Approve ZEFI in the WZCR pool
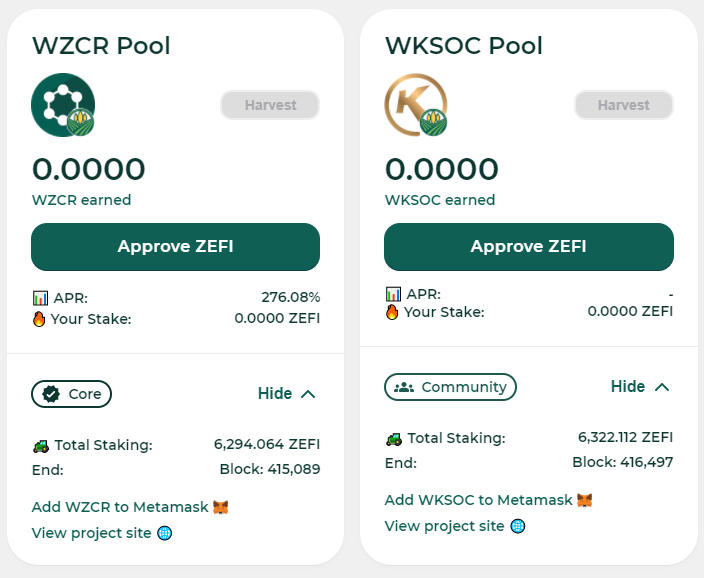704x578 pixels. tap(175, 247)
